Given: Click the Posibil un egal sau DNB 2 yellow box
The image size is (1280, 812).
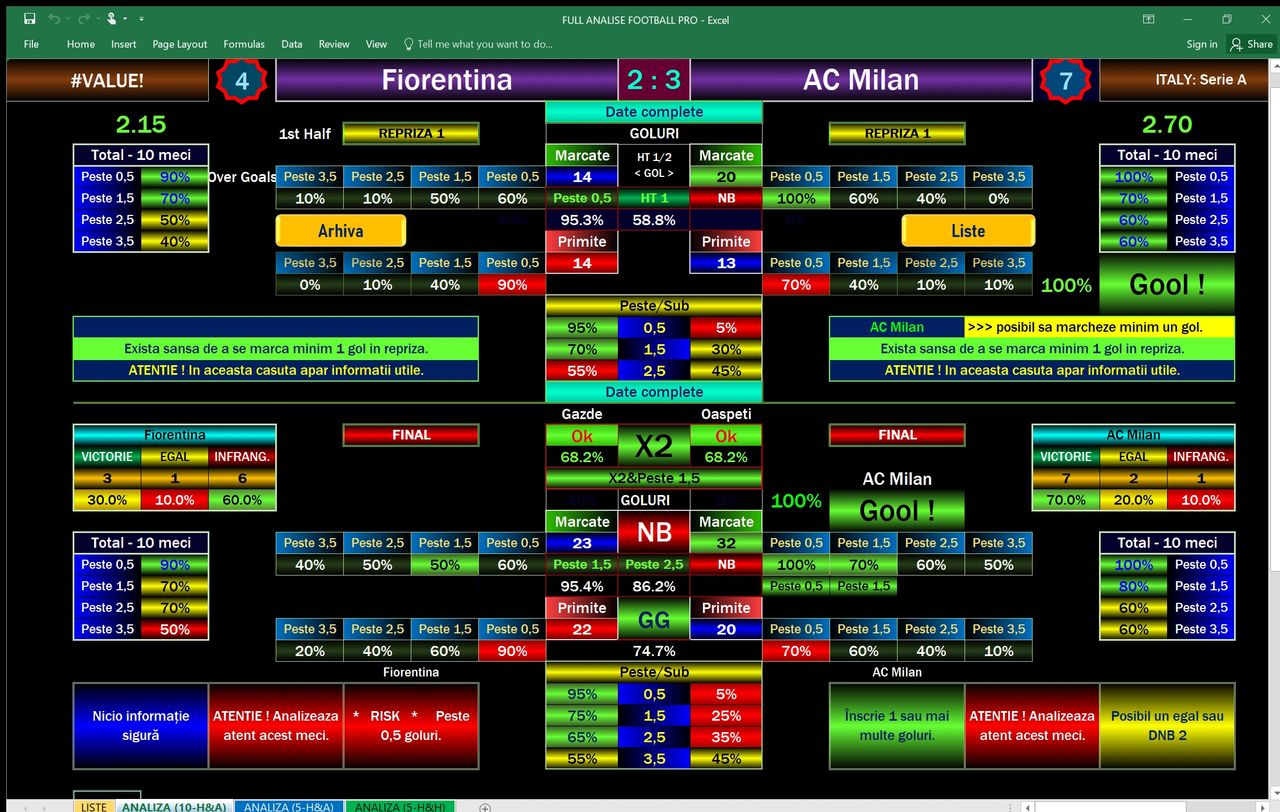Looking at the screenshot, I should (1167, 725).
